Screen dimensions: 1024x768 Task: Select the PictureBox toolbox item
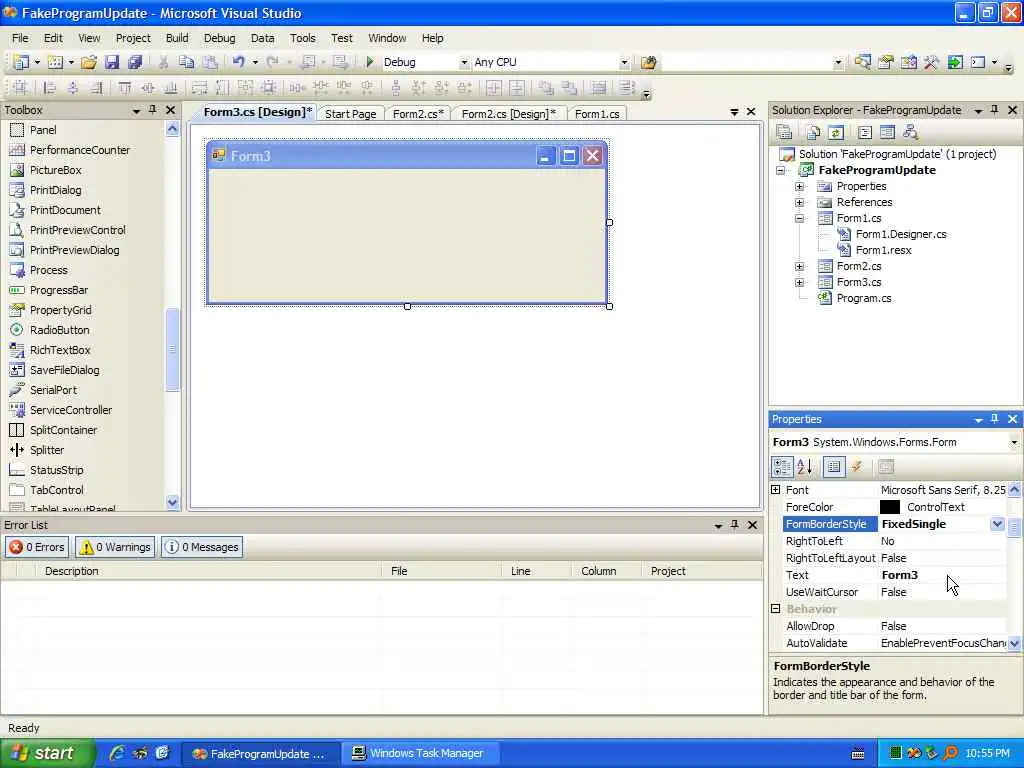tap(56, 170)
